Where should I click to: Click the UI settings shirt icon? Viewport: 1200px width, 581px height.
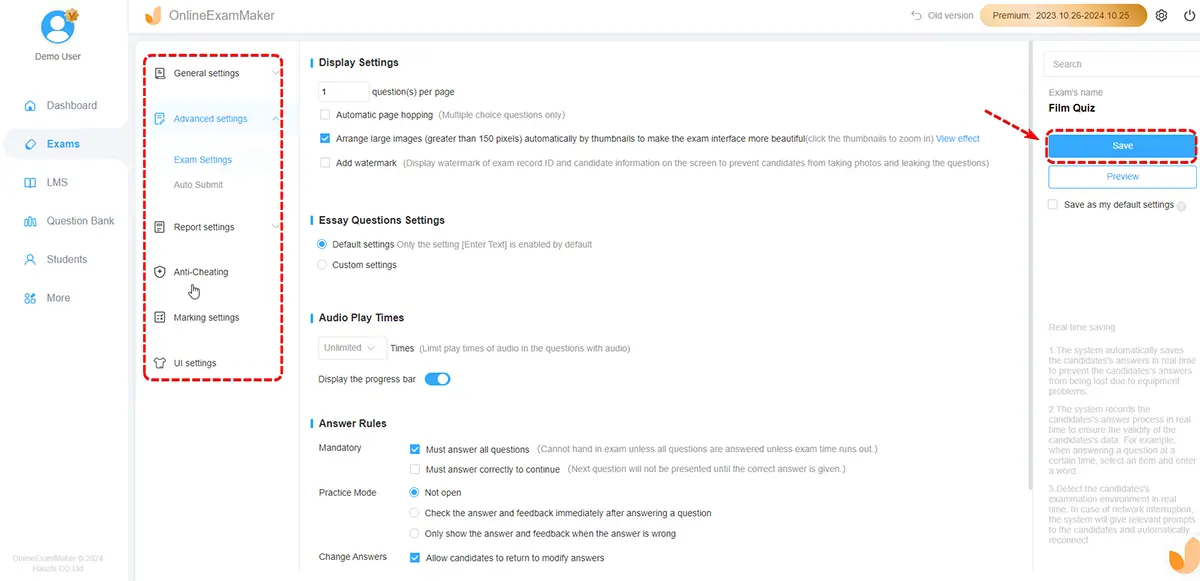(160, 363)
